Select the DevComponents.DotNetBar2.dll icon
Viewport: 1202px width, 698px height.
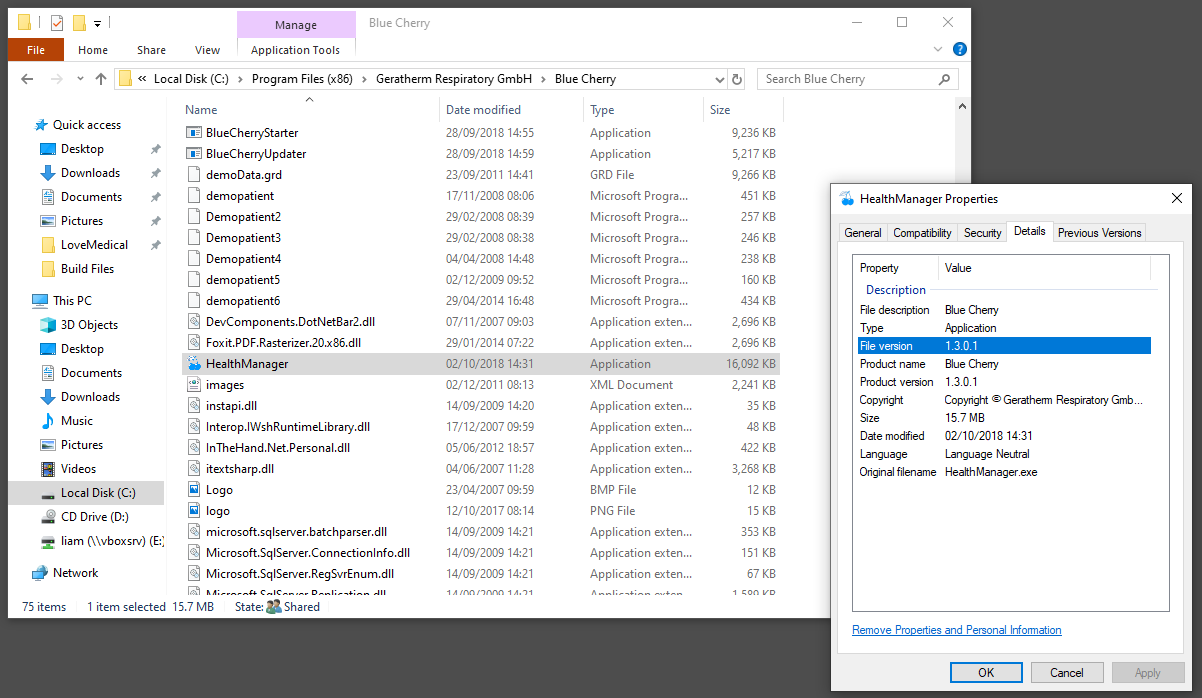195,322
